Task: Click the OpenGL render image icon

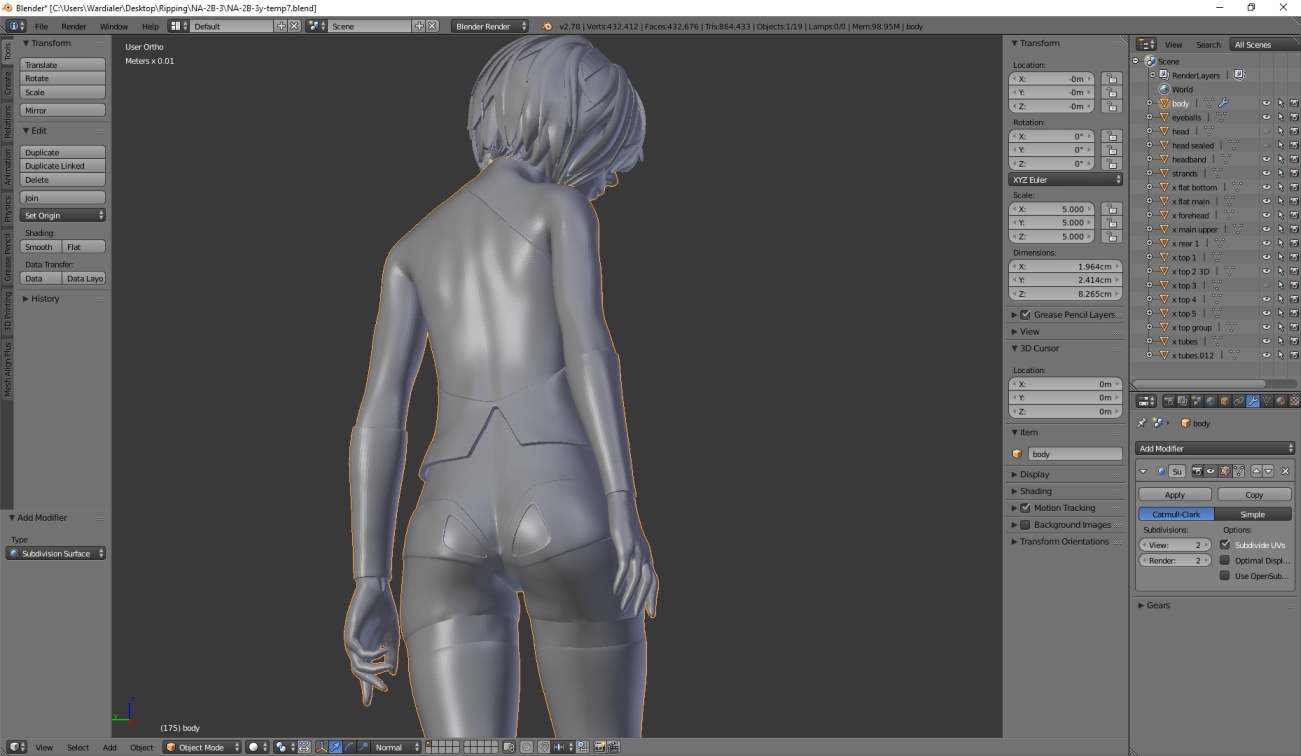Action: point(600,747)
